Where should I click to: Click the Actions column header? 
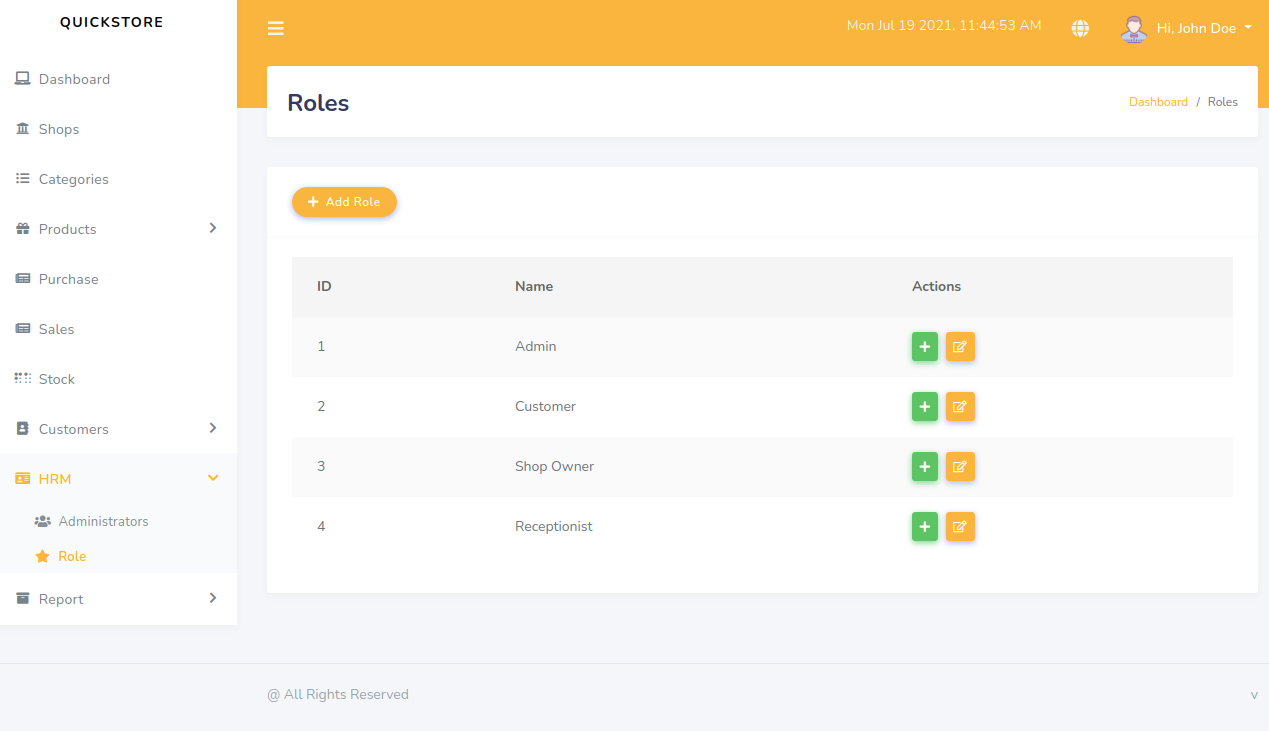pos(936,286)
